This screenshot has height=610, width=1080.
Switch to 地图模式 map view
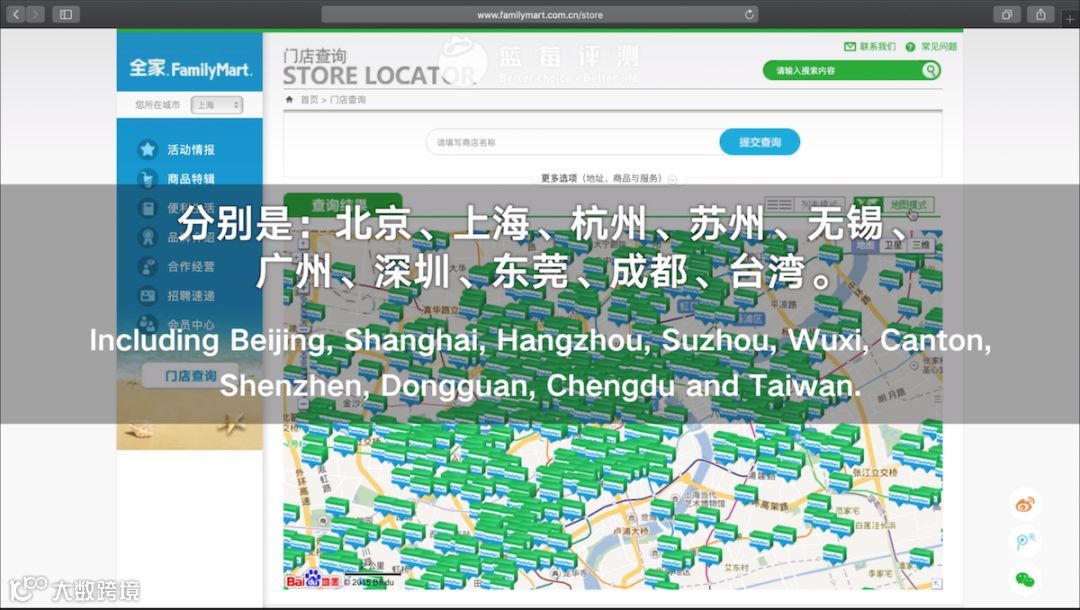(x=893, y=204)
